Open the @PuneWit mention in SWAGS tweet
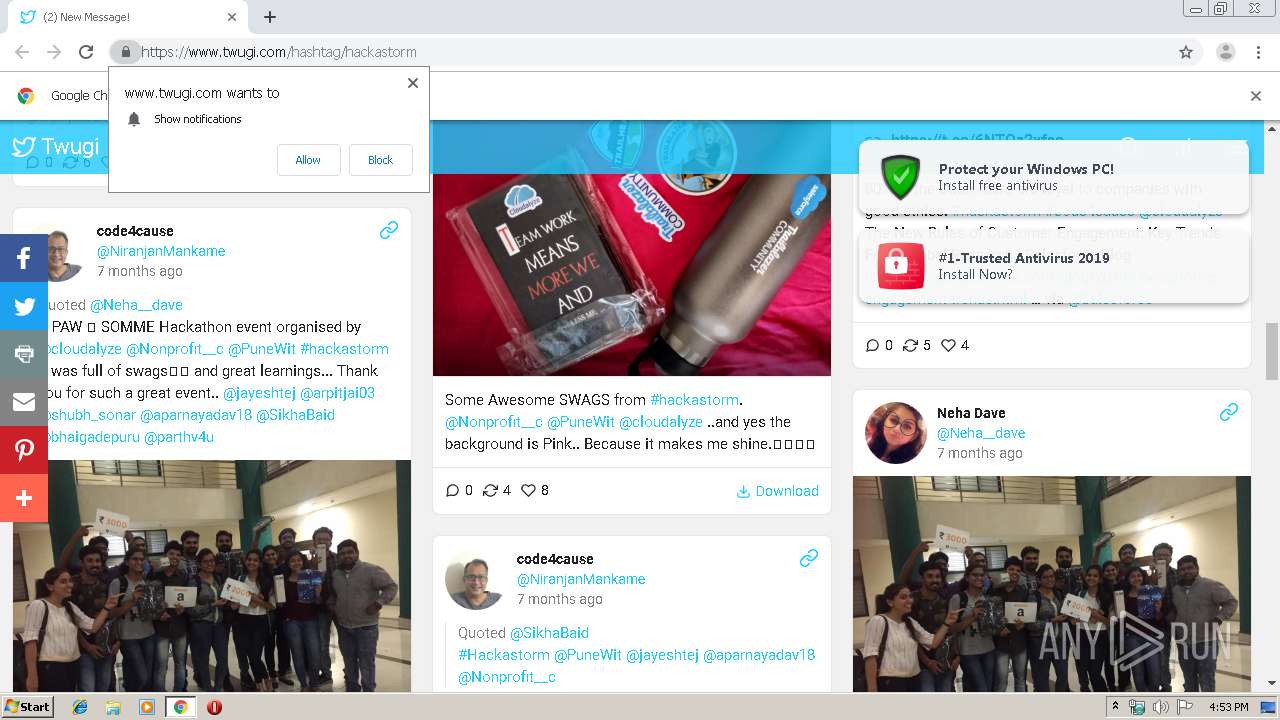 pos(581,422)
